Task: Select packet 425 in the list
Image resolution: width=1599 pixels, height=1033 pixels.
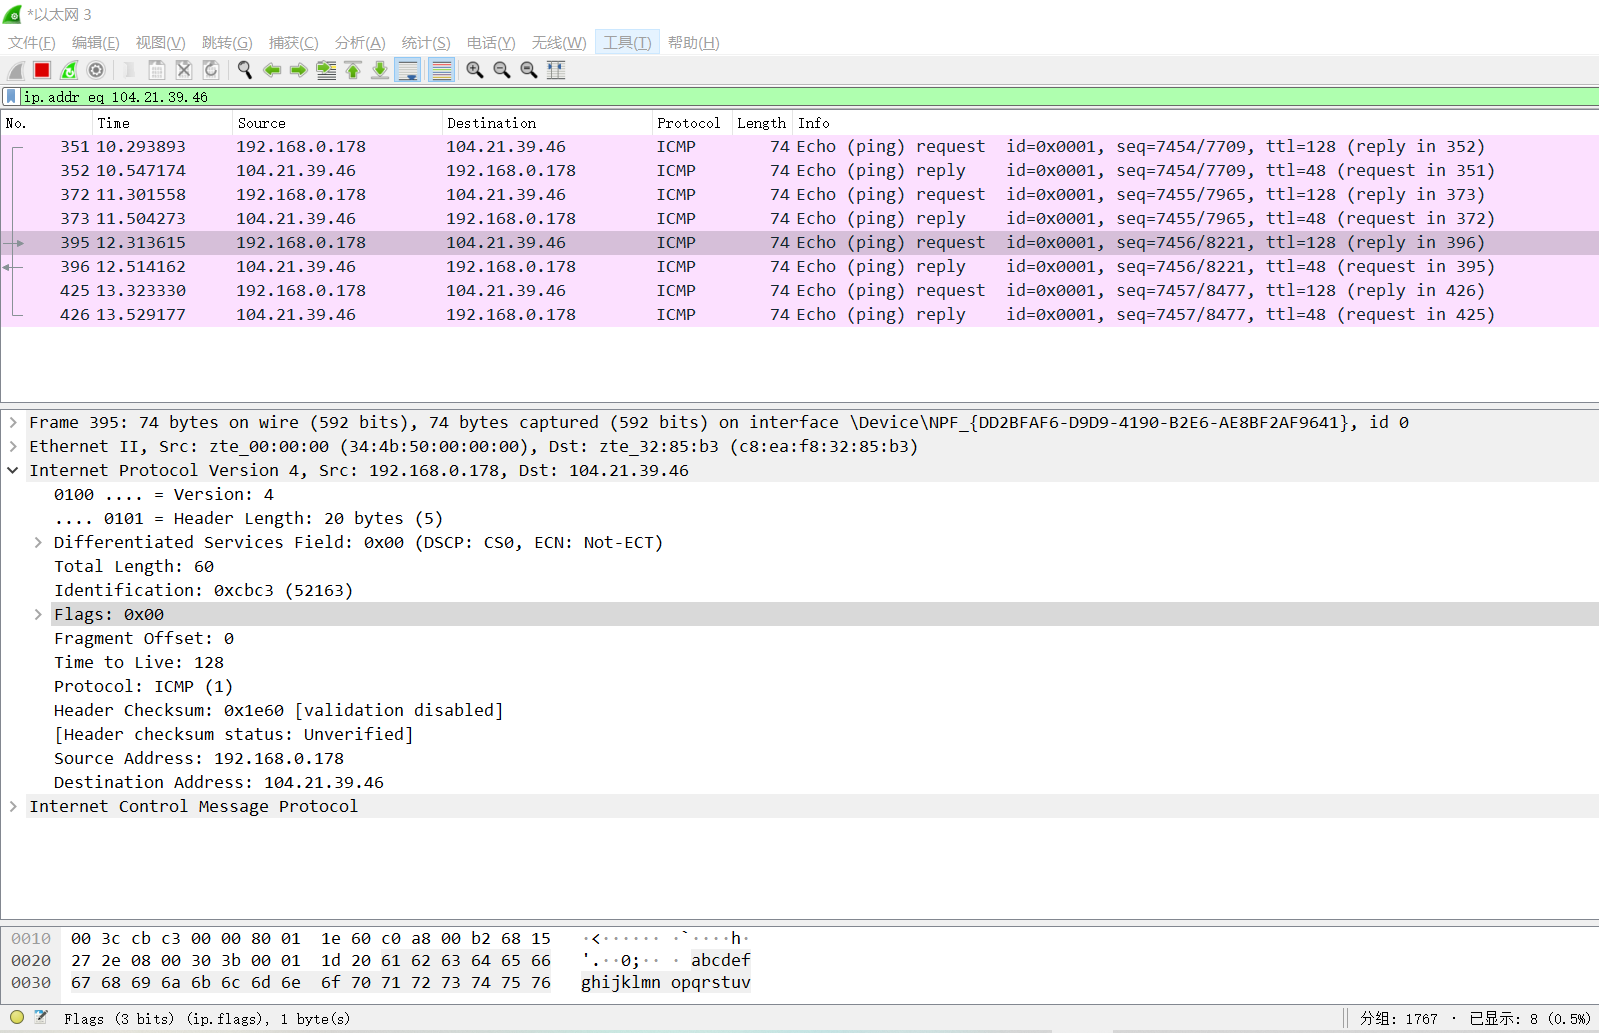Action: pos(800,291)
